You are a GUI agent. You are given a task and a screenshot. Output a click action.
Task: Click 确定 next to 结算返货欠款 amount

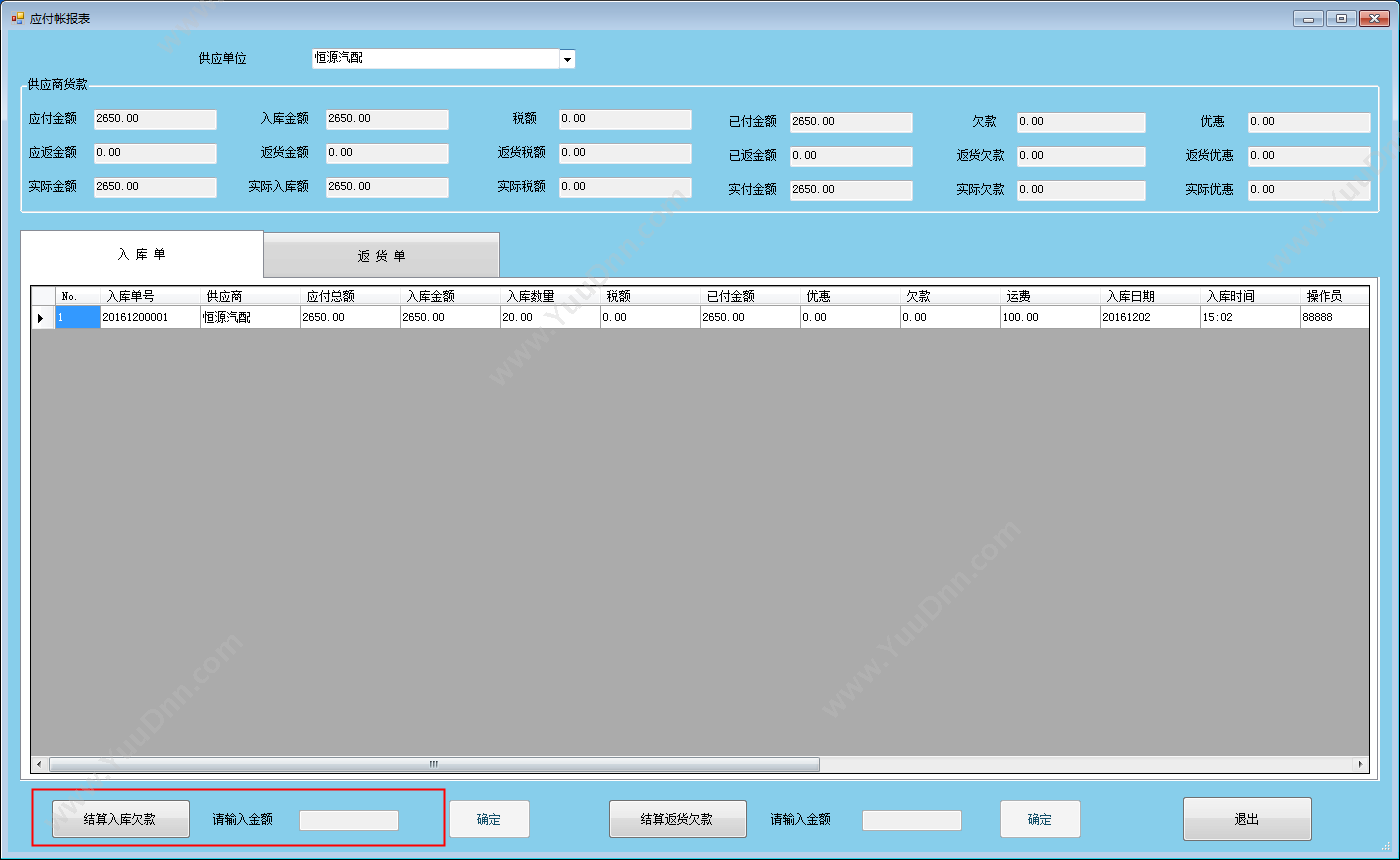[1040, 819]
